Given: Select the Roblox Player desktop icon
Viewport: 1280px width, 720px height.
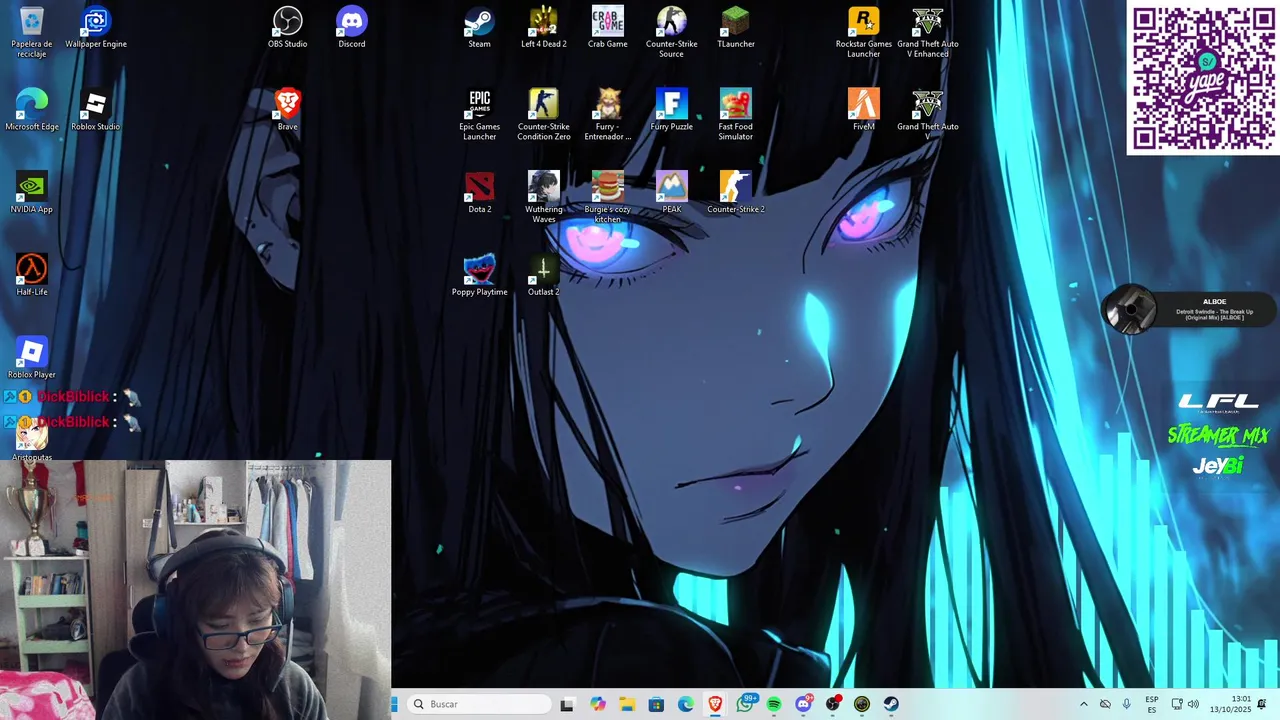Looking at the screenshot, I should pos(32,358).
